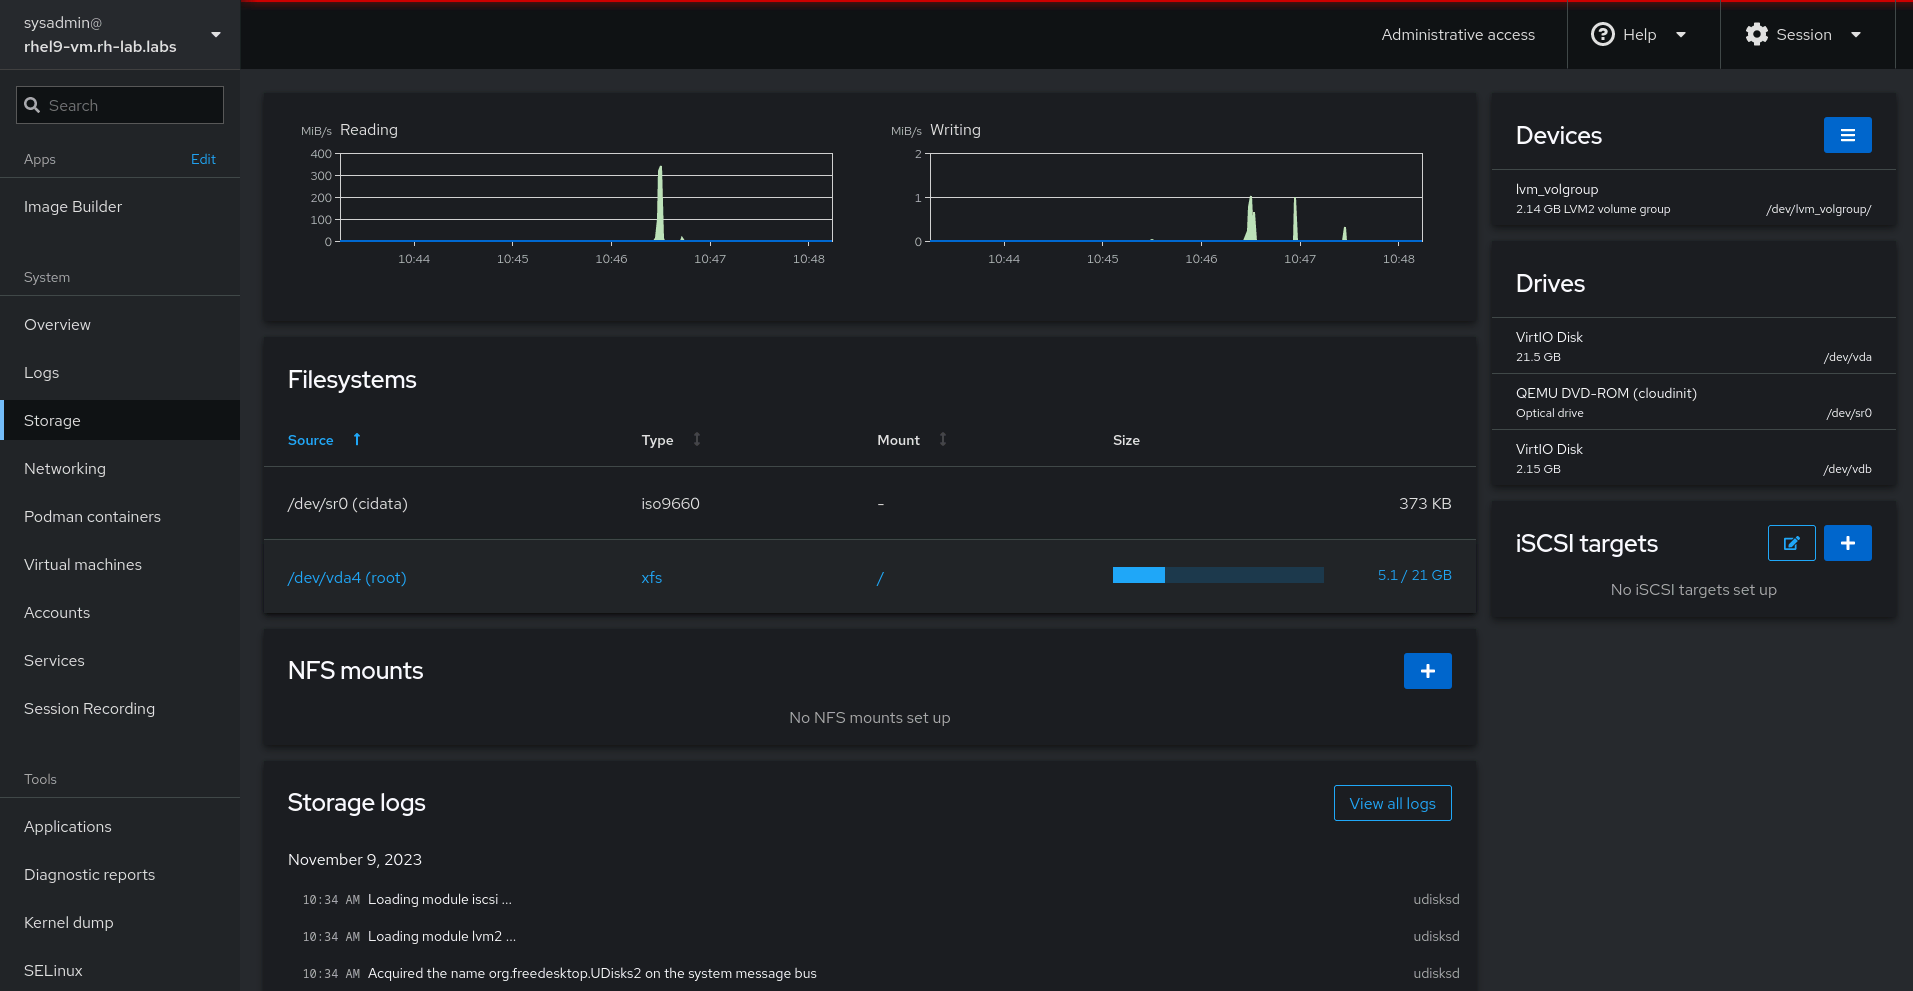Click the search magnifier icon in sidebar

[32, 105]
